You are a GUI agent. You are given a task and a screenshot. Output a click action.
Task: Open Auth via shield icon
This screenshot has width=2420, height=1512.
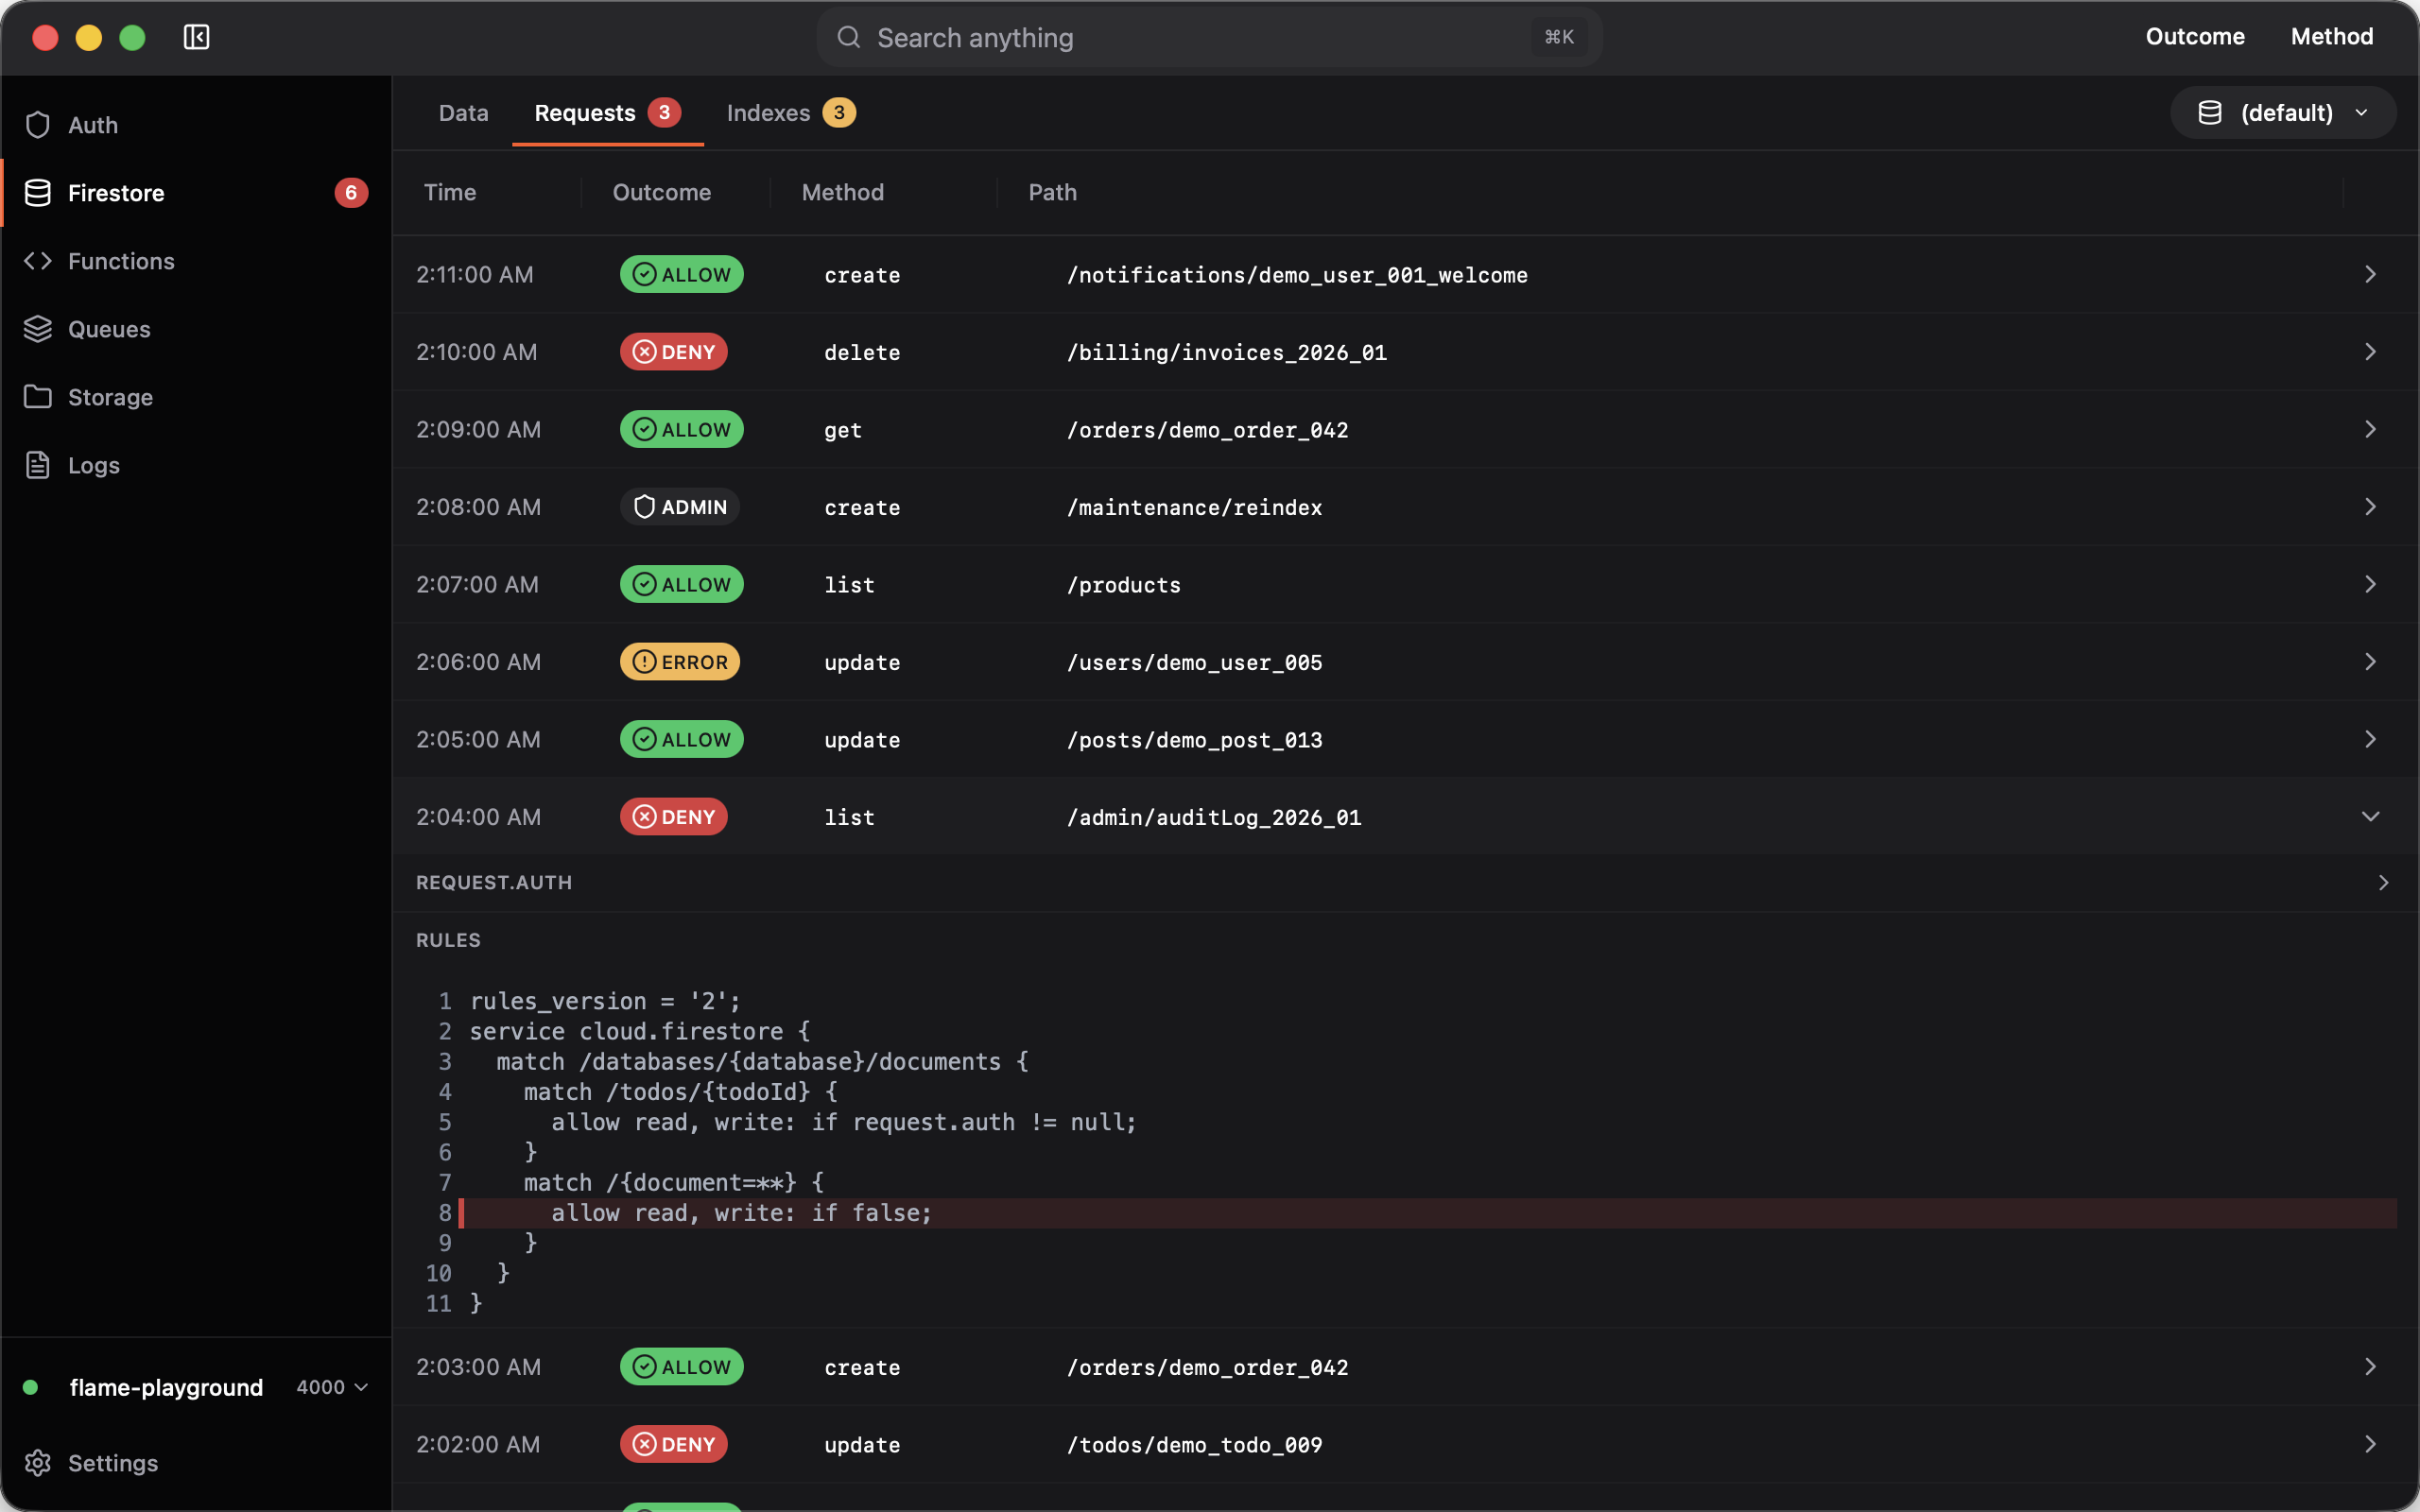pyautogui.click(x=38, y=125)
